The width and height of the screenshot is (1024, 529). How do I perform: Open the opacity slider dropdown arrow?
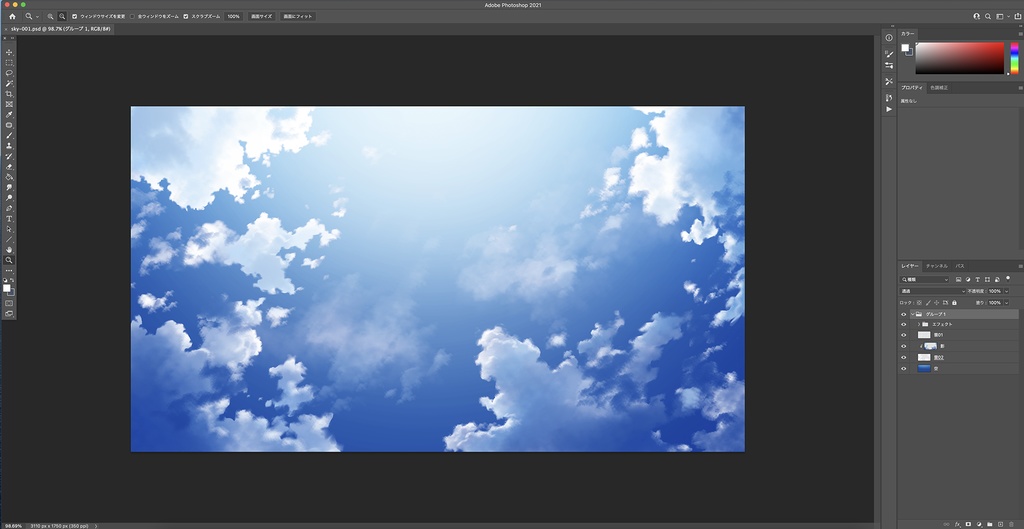point(1006,291)
